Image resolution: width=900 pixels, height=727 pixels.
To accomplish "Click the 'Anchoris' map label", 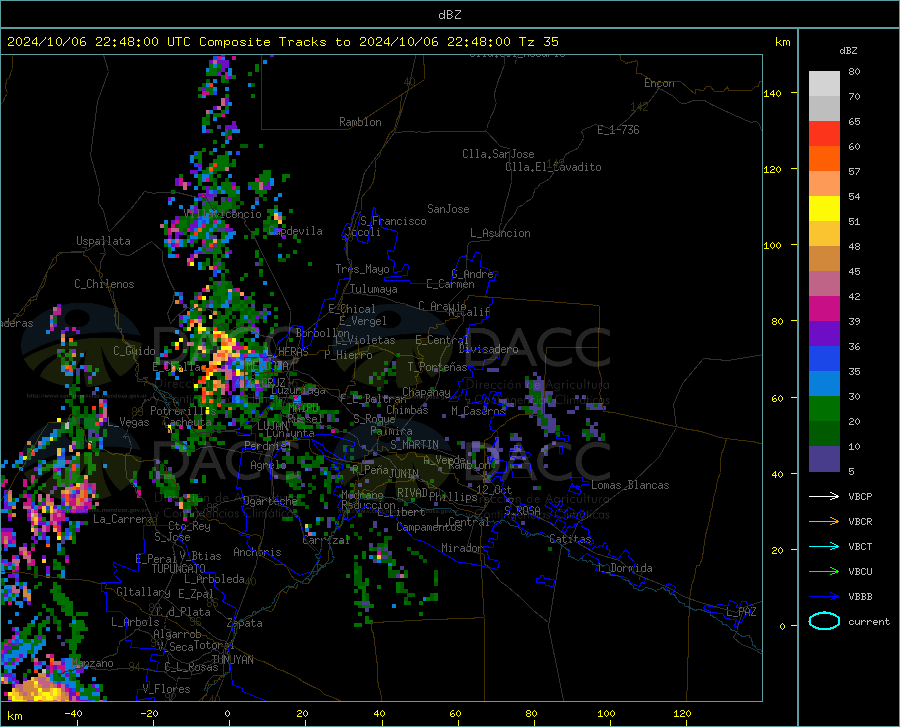I will point(257,552).
